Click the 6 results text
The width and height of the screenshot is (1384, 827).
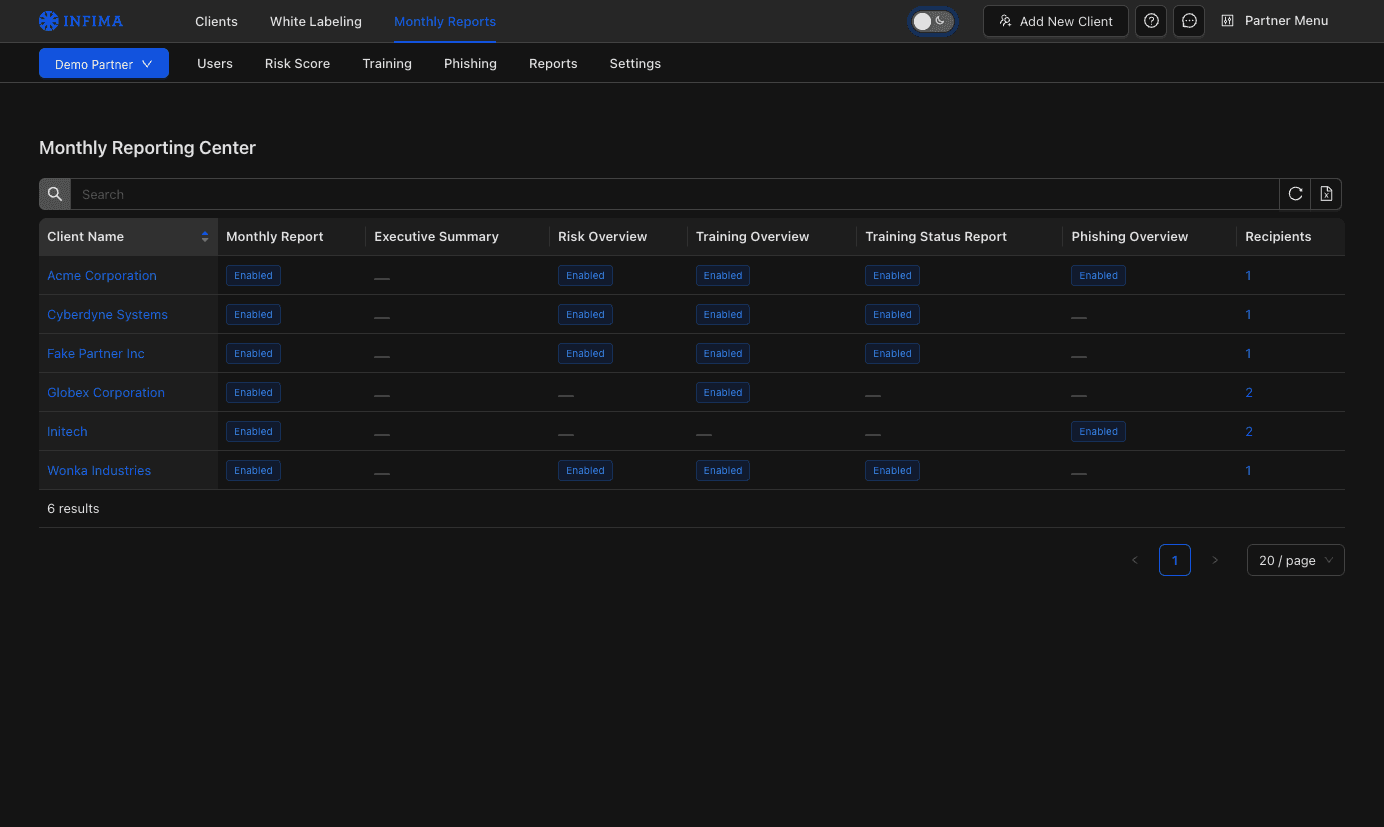(73, 508)
